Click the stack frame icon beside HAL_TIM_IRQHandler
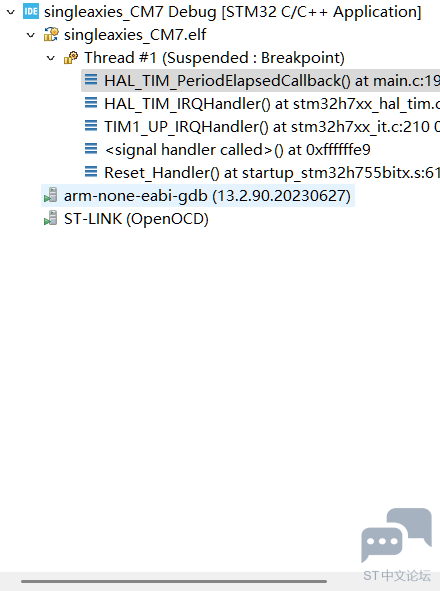Viewport: 440px width, 591px height. coord(91,103)
